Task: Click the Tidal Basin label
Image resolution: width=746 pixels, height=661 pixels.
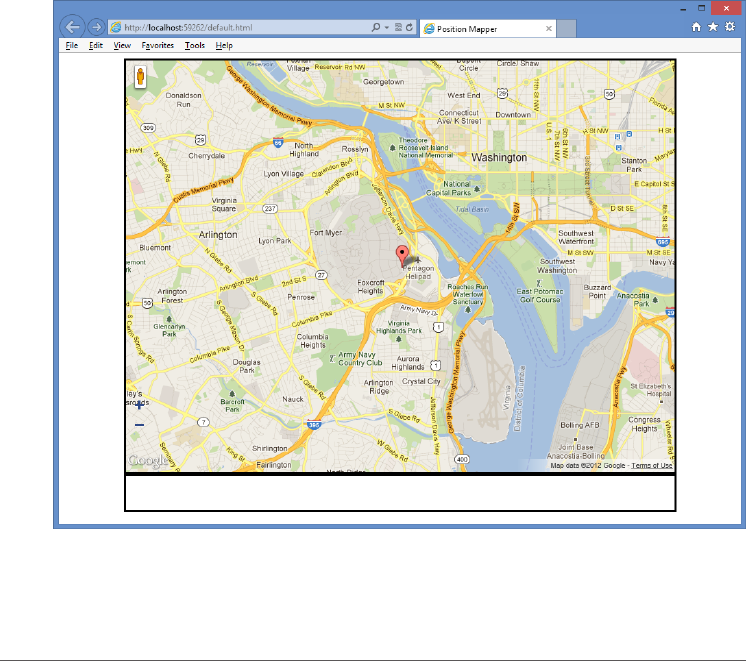Action: point(472,209)
